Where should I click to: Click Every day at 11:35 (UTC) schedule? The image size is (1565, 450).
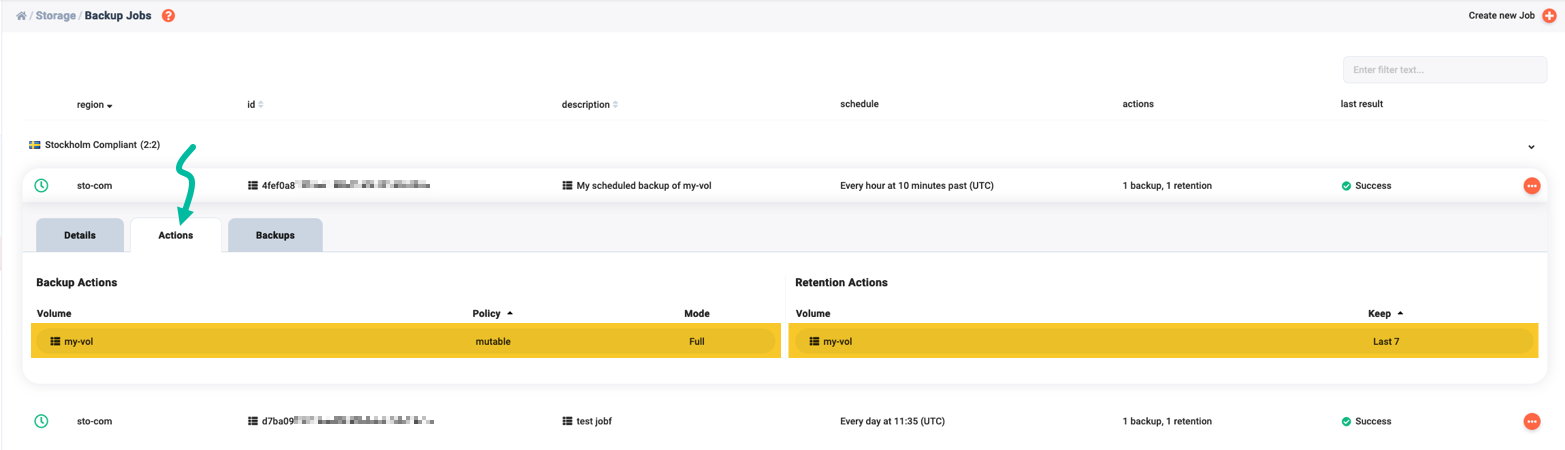click(892, 422)
